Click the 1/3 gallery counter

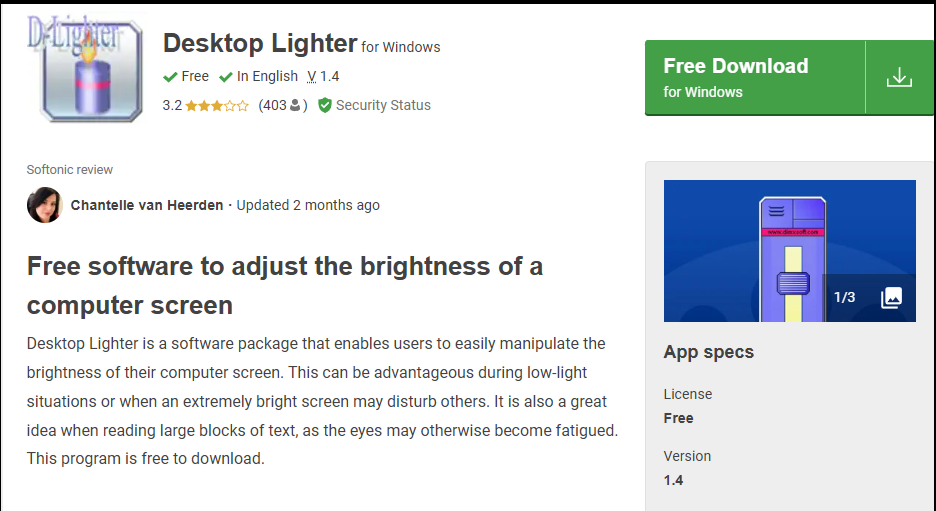pos(844,297)
